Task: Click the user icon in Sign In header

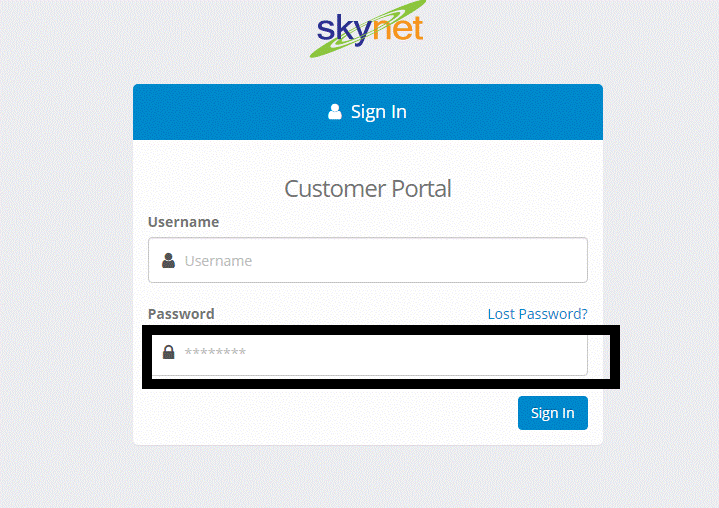Action: coord(335,111)
